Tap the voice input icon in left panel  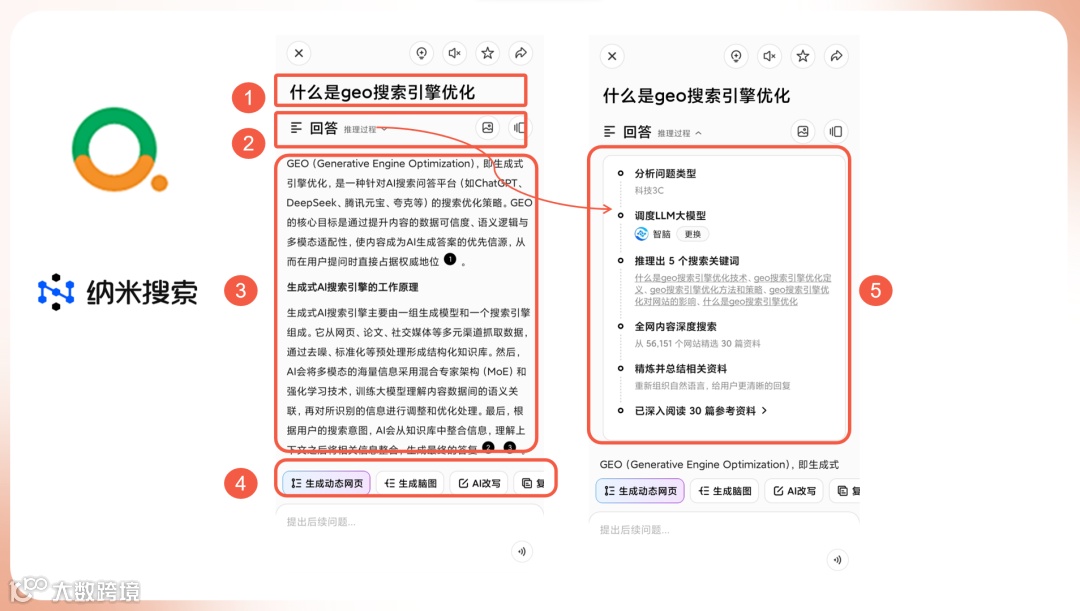point(522,551)
